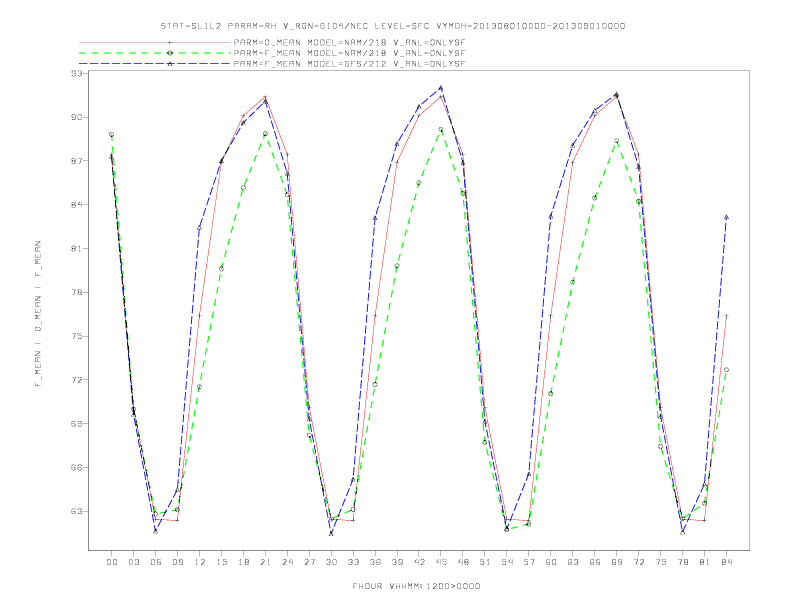Click x-axis forecast hour label 21
Viewport: 792px width, 612px height.
point(265,562)
